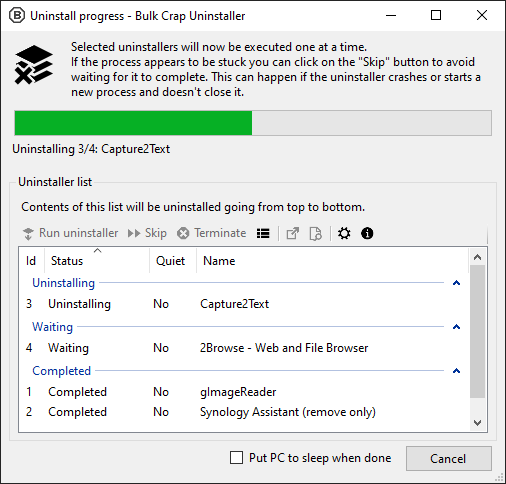The height and width of the screenshot is (484, 506).
Task: Click the scroll down arrow of the list
Action: [477, 423]
